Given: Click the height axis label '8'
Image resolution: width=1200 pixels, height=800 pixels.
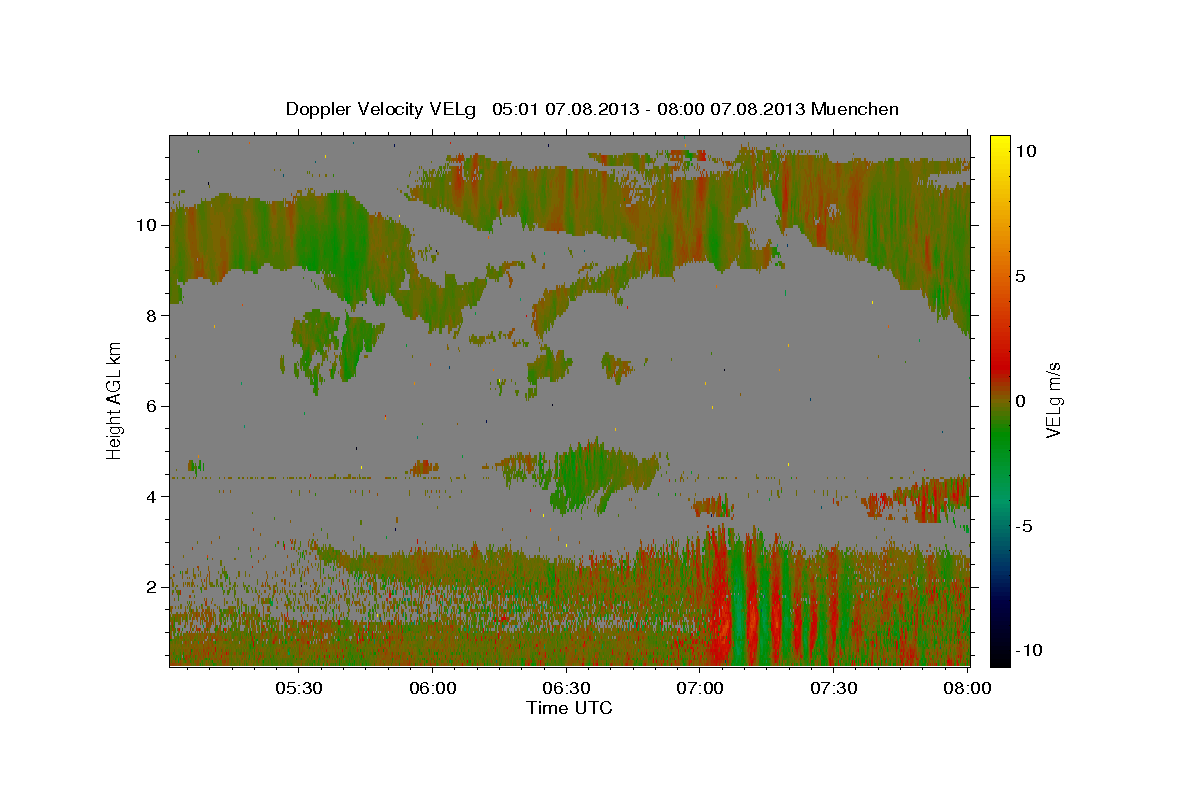Looking at the screenshot, I should click(151, 315).
